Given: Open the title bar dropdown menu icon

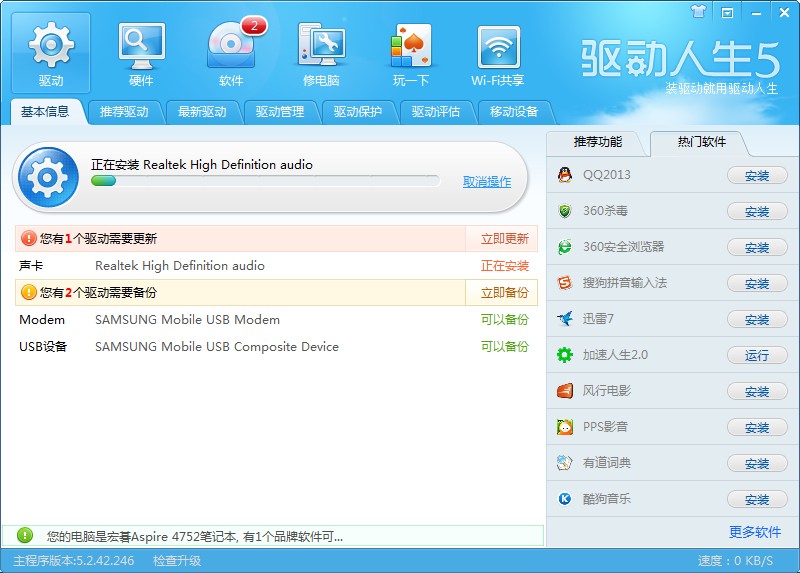Looking at the screenshot, I should tap(727, 12).
